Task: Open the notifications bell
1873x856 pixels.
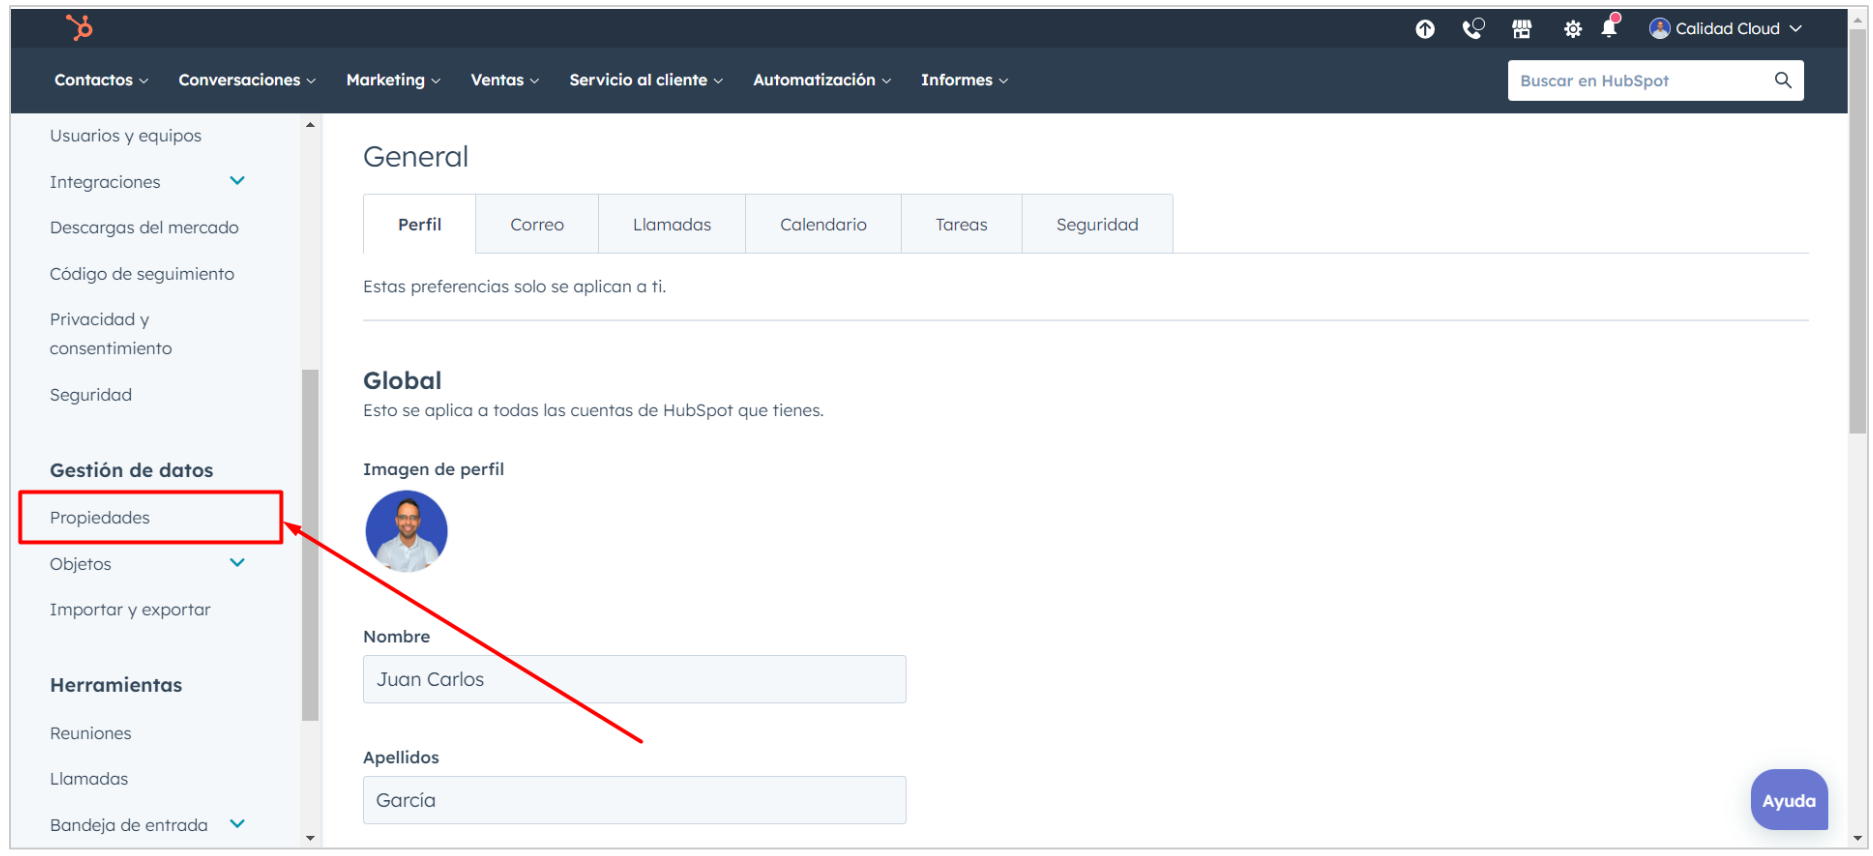Action: [x=1609, y=28]
